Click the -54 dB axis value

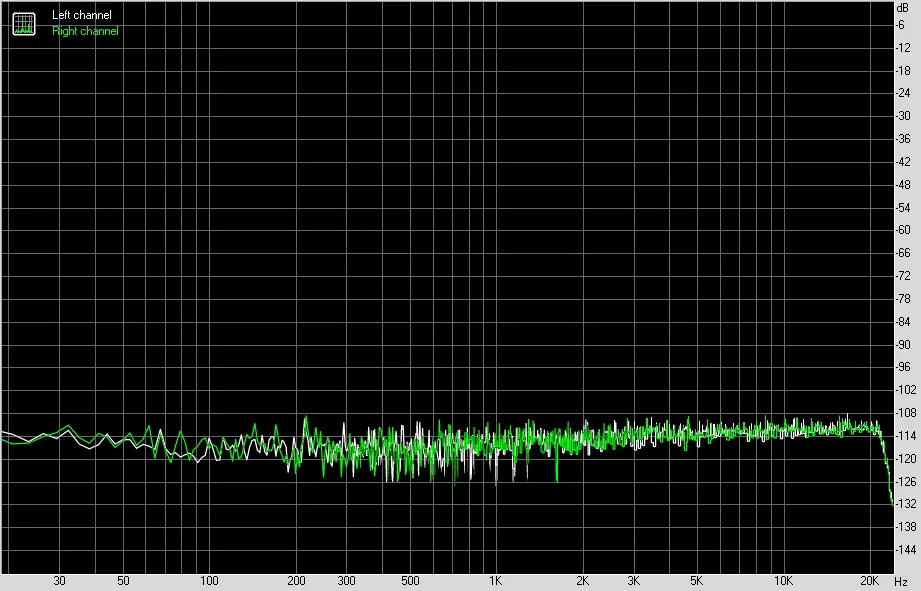coord(903,207)
